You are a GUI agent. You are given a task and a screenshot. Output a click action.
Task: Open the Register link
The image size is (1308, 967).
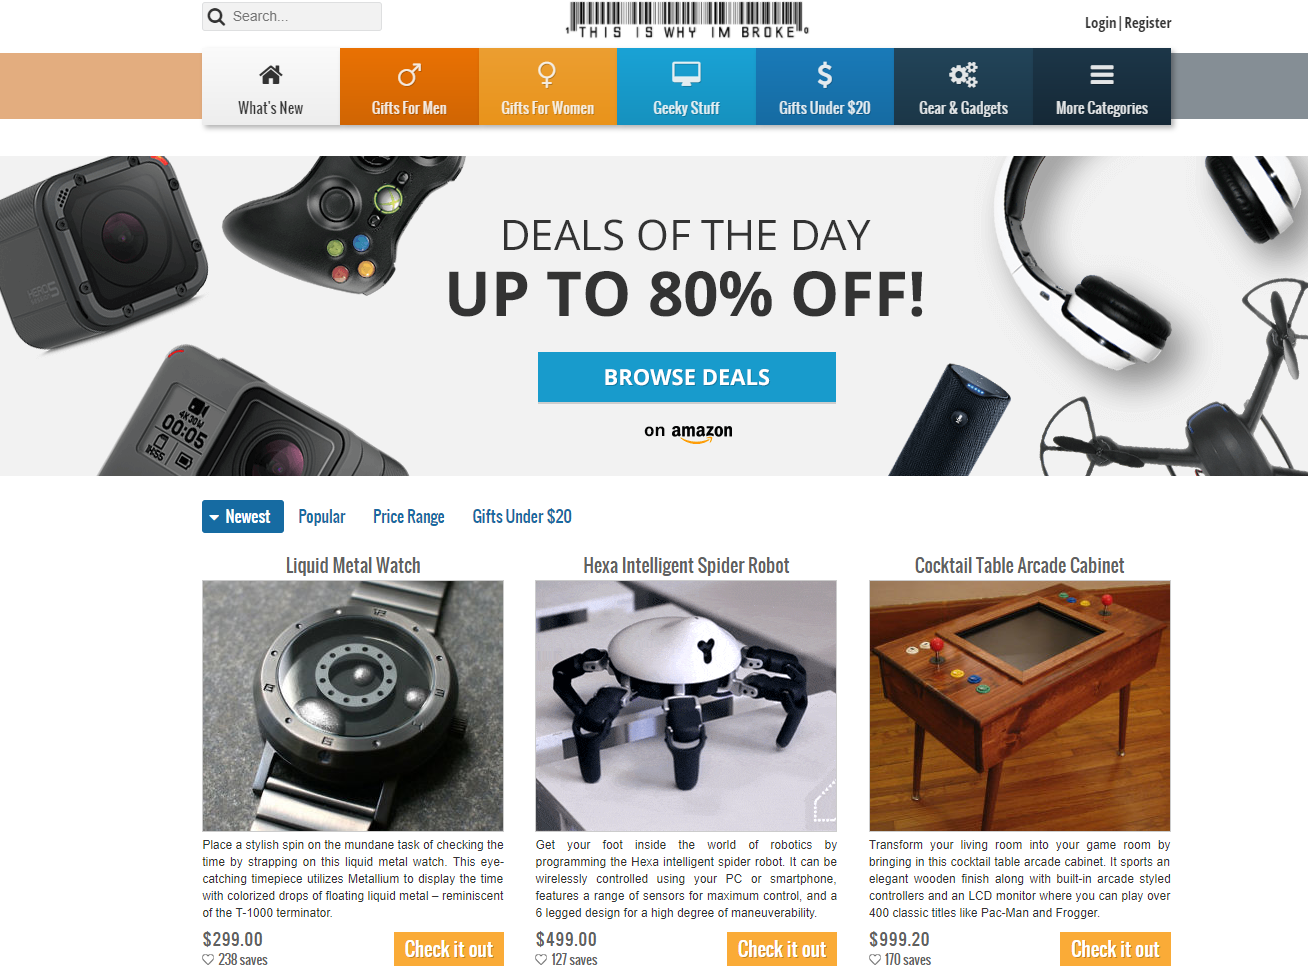click(1148, 23)
